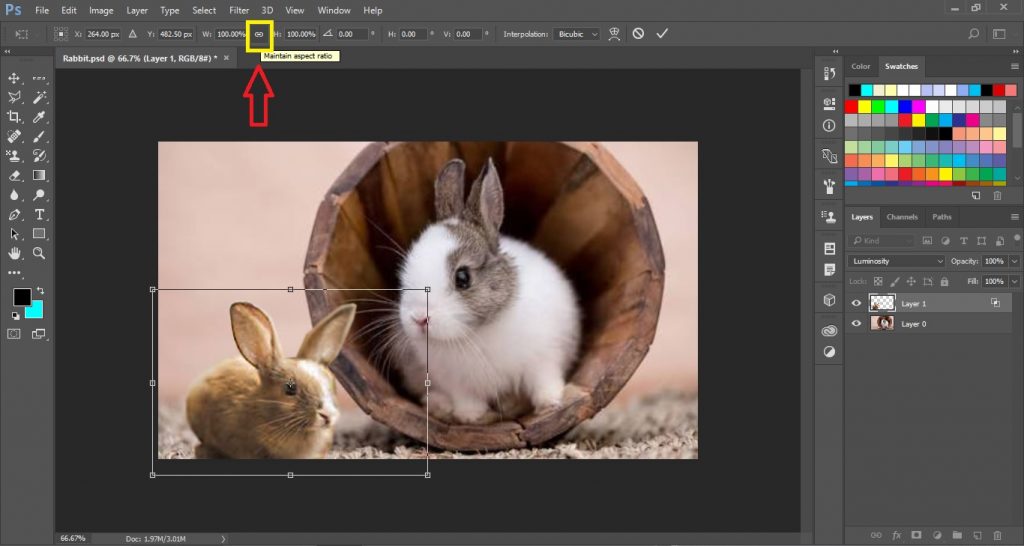The width and height of the screenshot is (1024, 546).
Task: Open the Luminosity blend mode dropdown
Action: click(897, 261)
